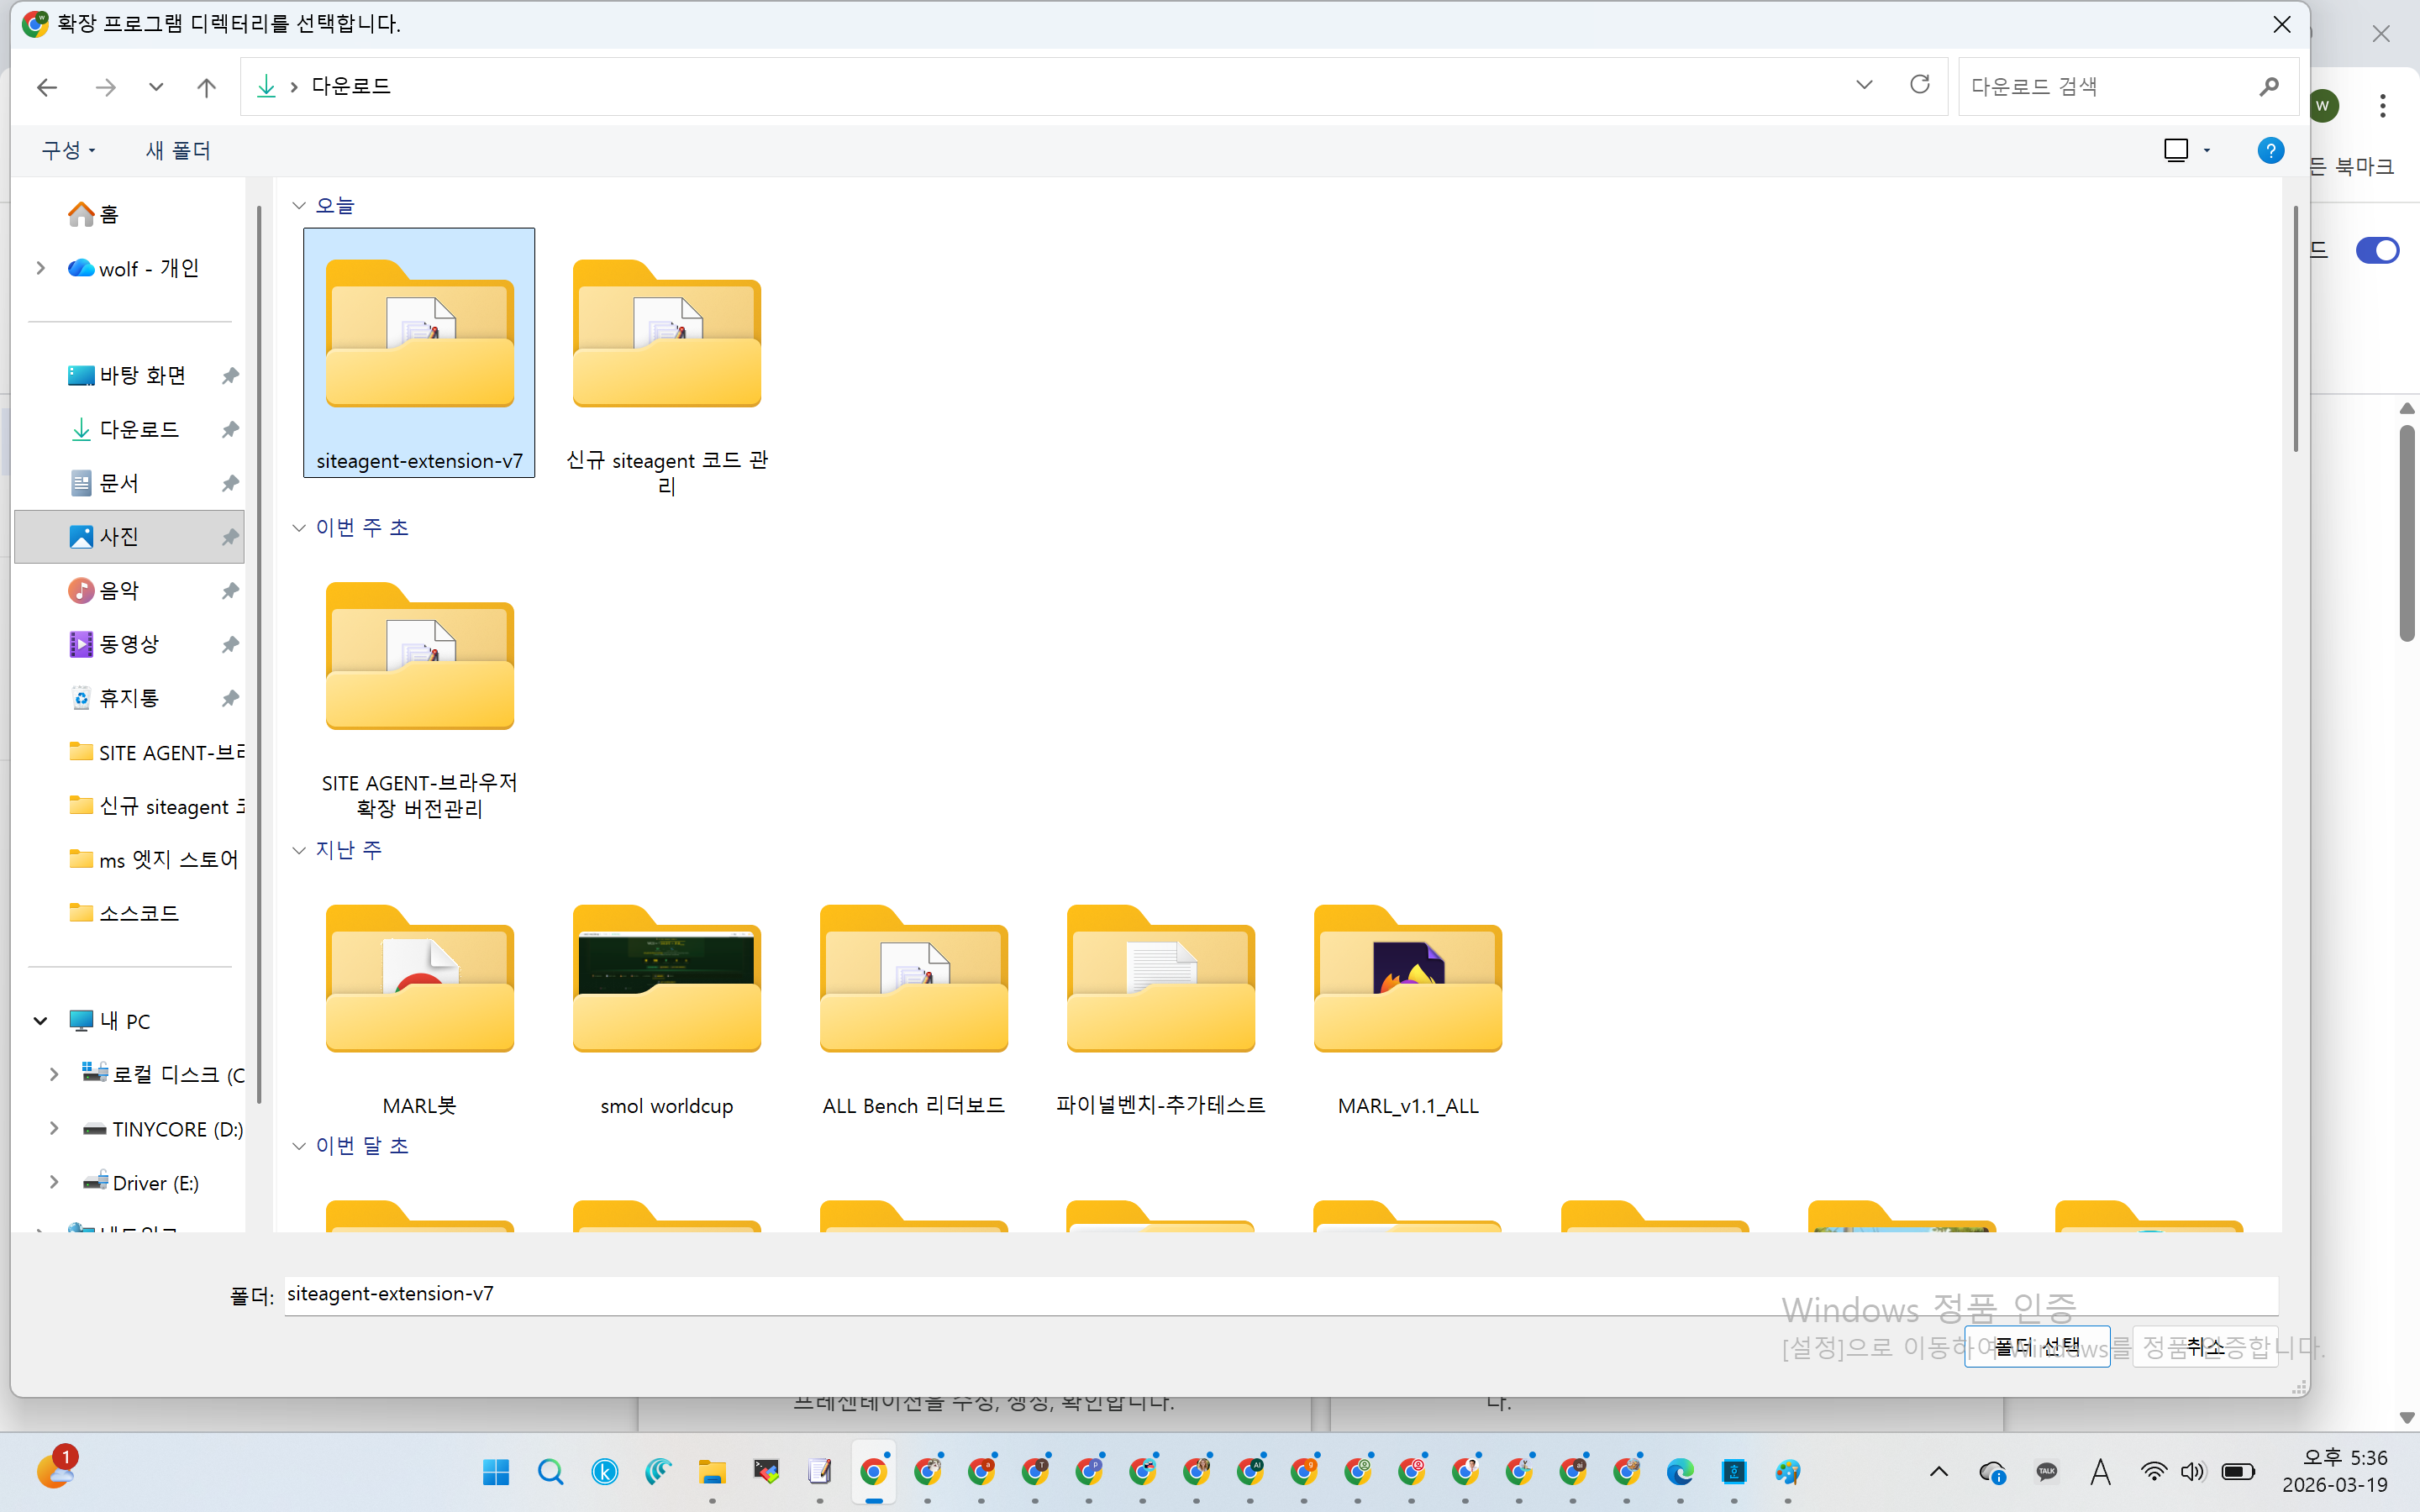This screenshot has width=2420, height=1512.
Task: Go up one directory level
Action: tap(206, 87)
